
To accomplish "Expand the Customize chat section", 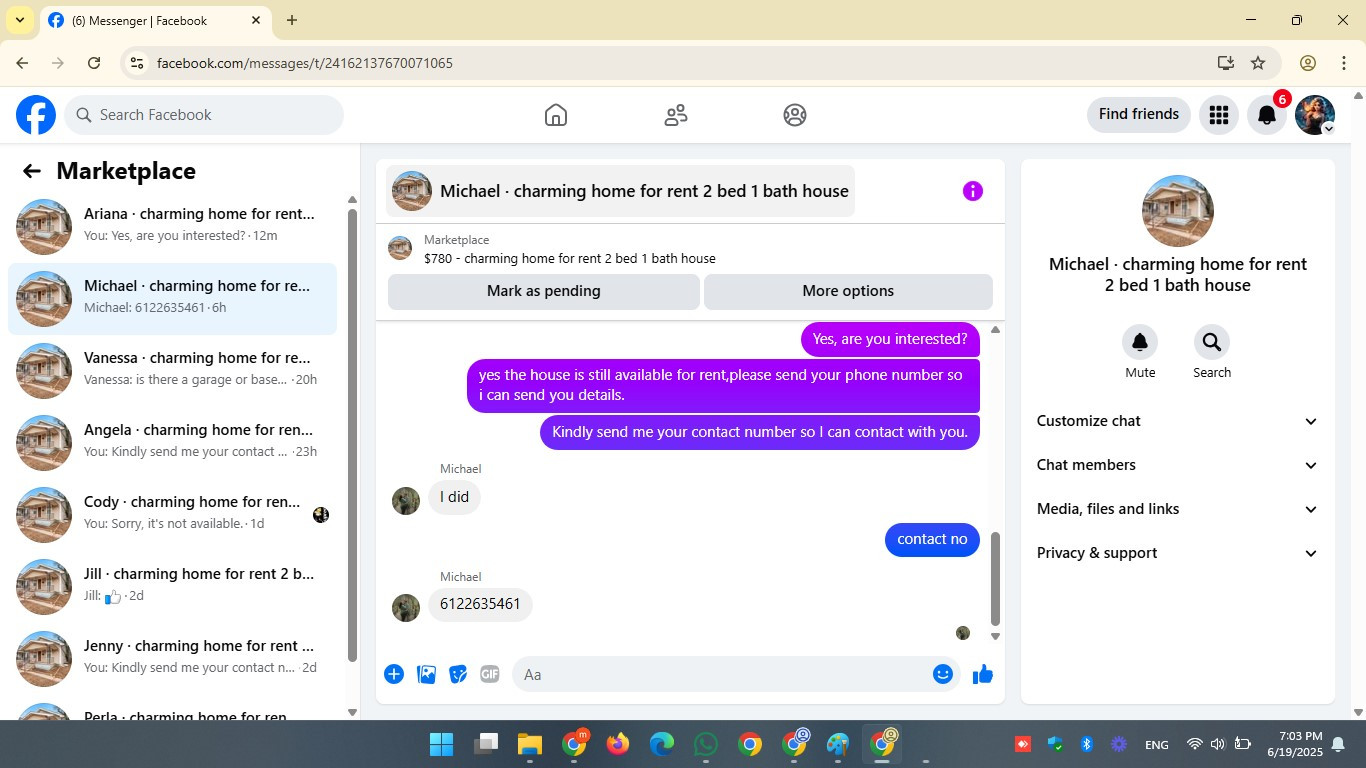I will tap(1178, 421).
